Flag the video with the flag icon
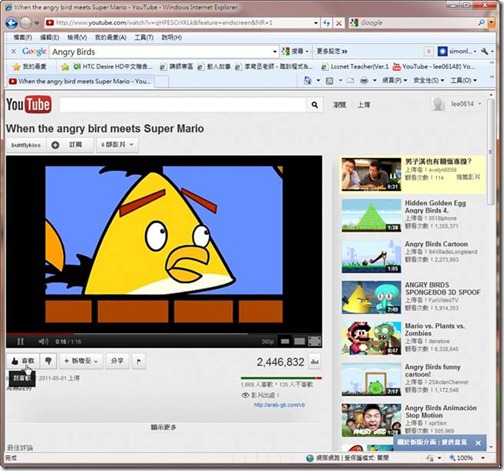504x471 pixels. tap(139, 361)
